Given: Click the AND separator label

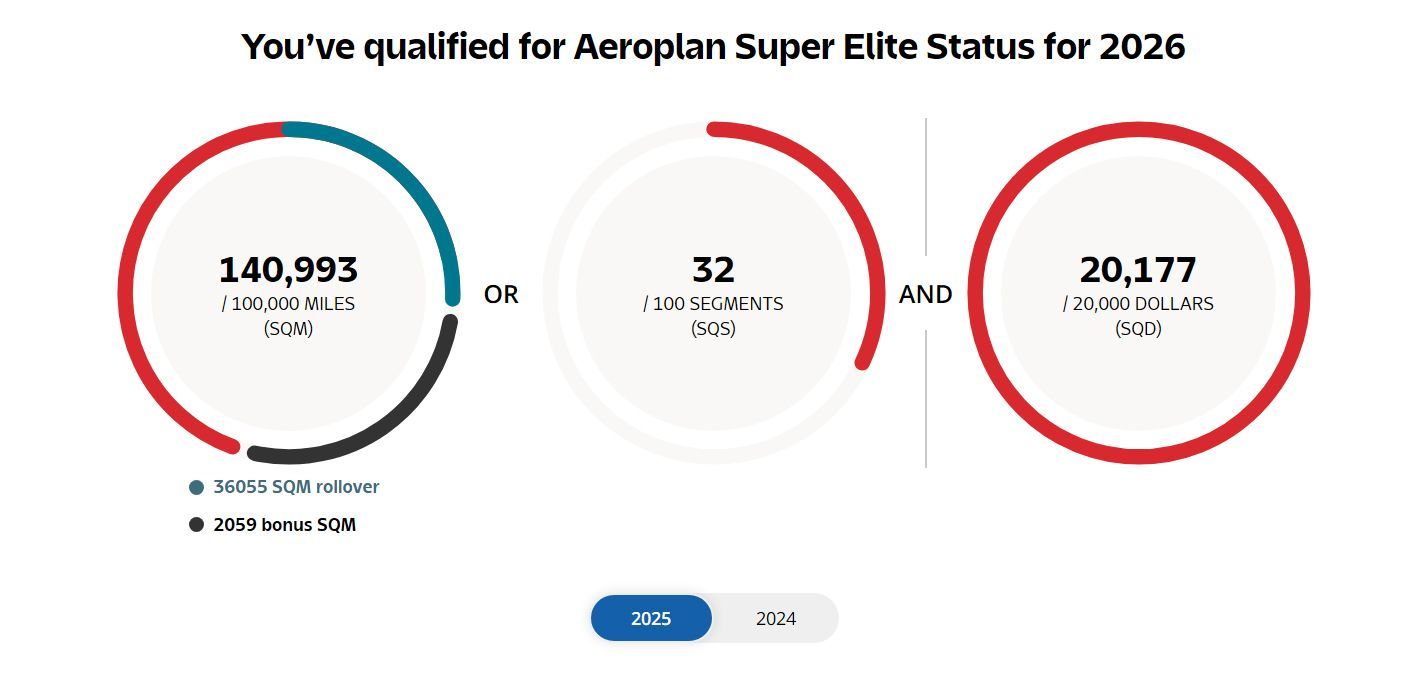Looking at the screenshot, I should tap(926, 294).
